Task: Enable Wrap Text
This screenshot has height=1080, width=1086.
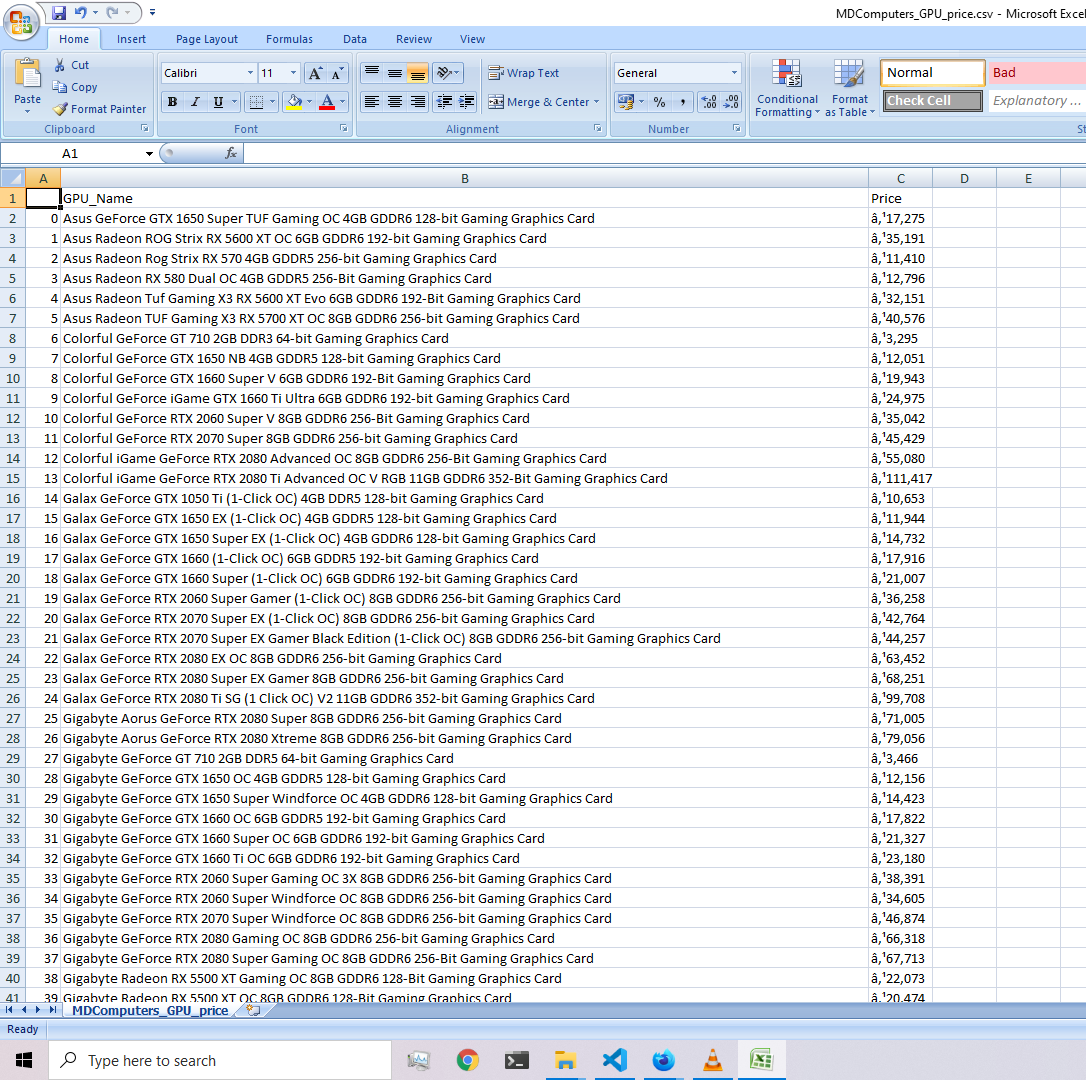Action: [524, 73]
